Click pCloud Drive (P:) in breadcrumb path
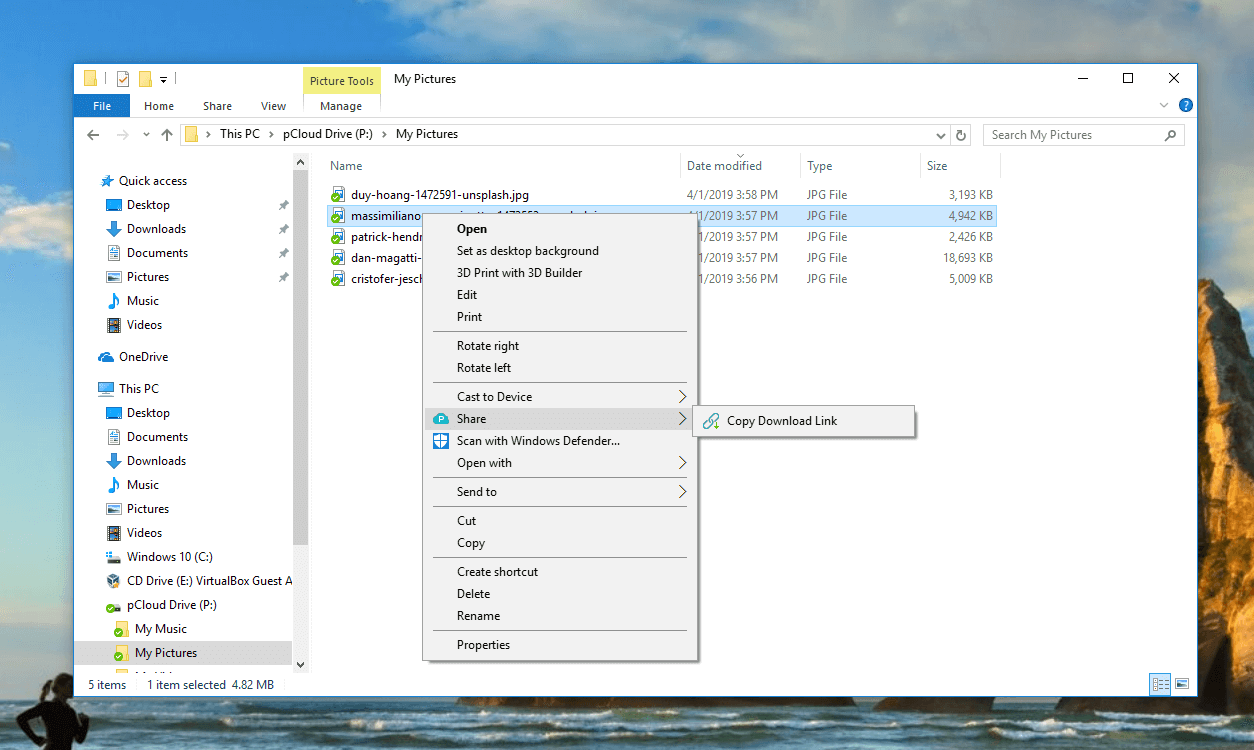Viewport: 1254px width, 750px height. point(327,134)
